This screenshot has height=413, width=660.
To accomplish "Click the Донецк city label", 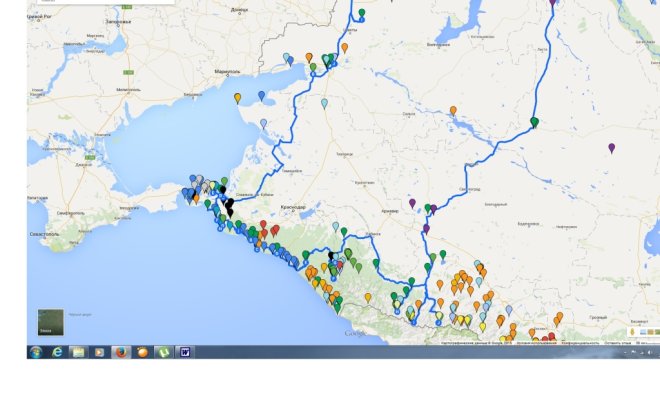I will pos(240,10).
